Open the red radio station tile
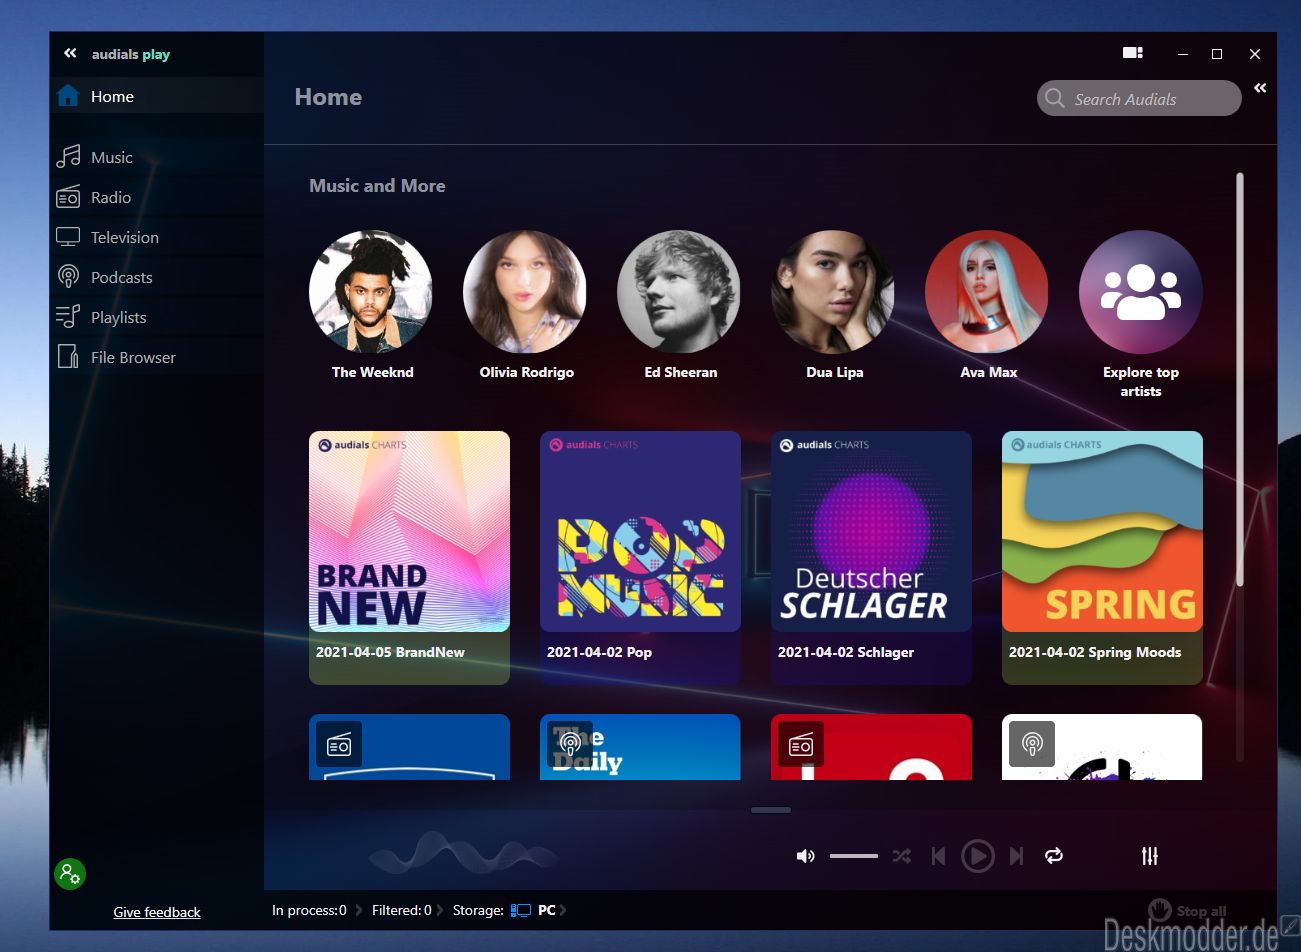Viewport: 1301px width, 952px height. [871, 747]
